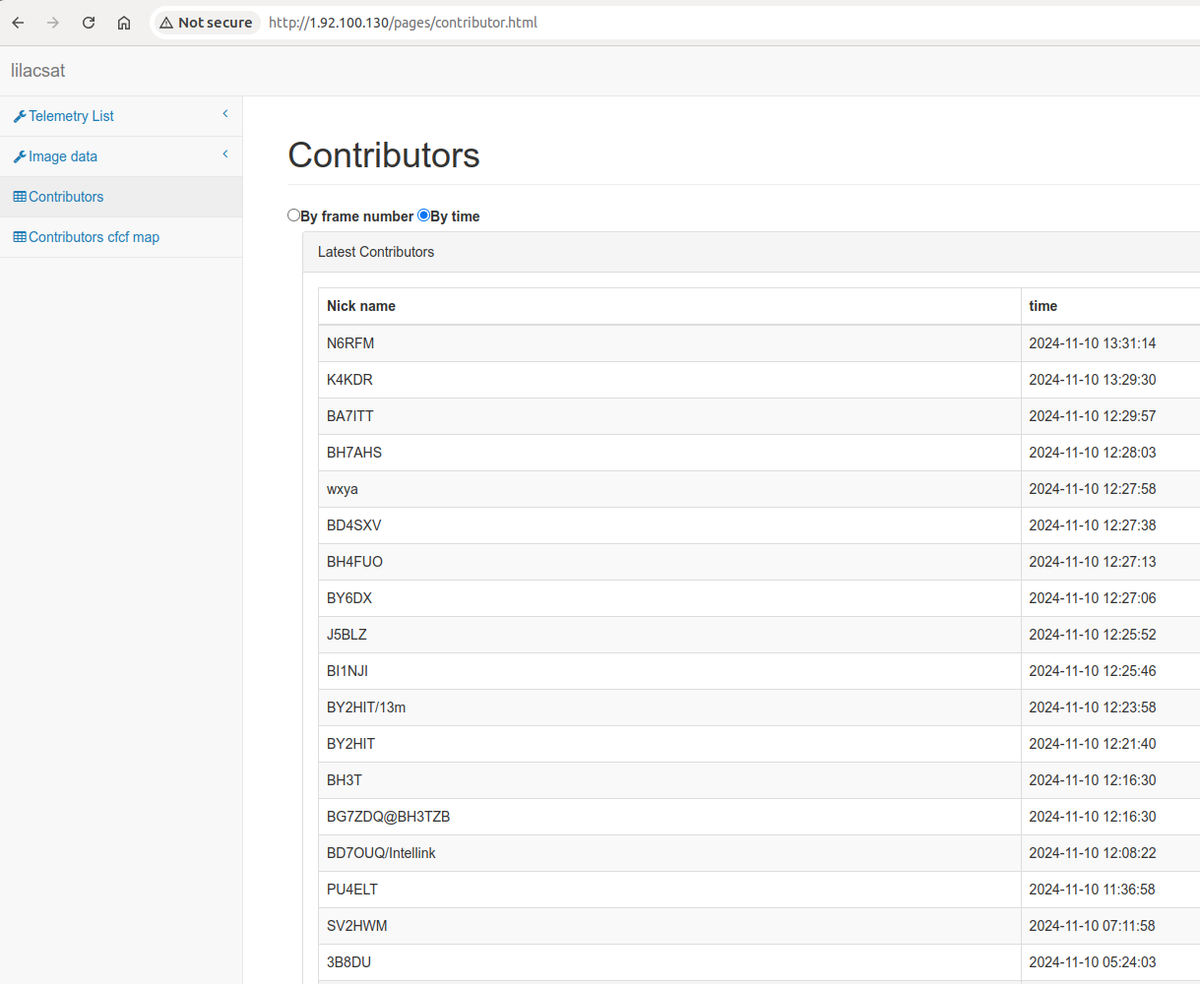Click the time value 2024-11-10 12:27:13
This screenshot has height=984, width=1200.
pyautogui.click(x=1092, y=562)
